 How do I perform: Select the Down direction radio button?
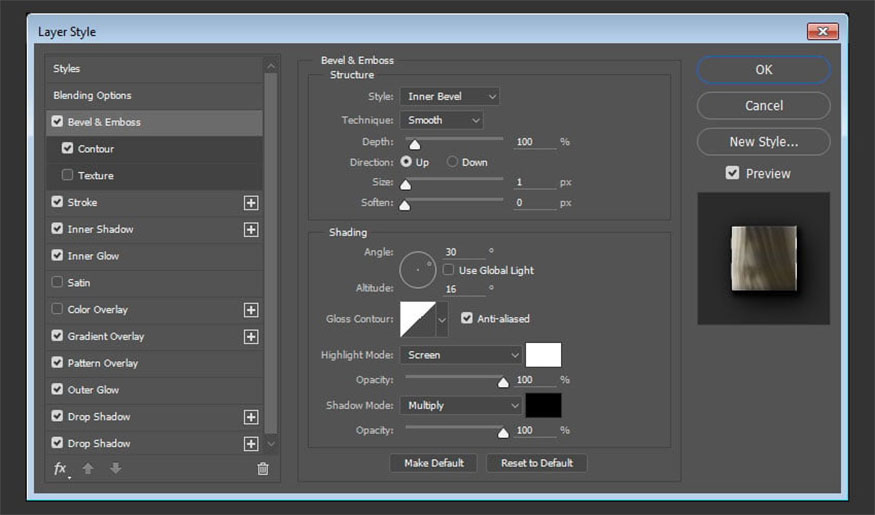453,162
